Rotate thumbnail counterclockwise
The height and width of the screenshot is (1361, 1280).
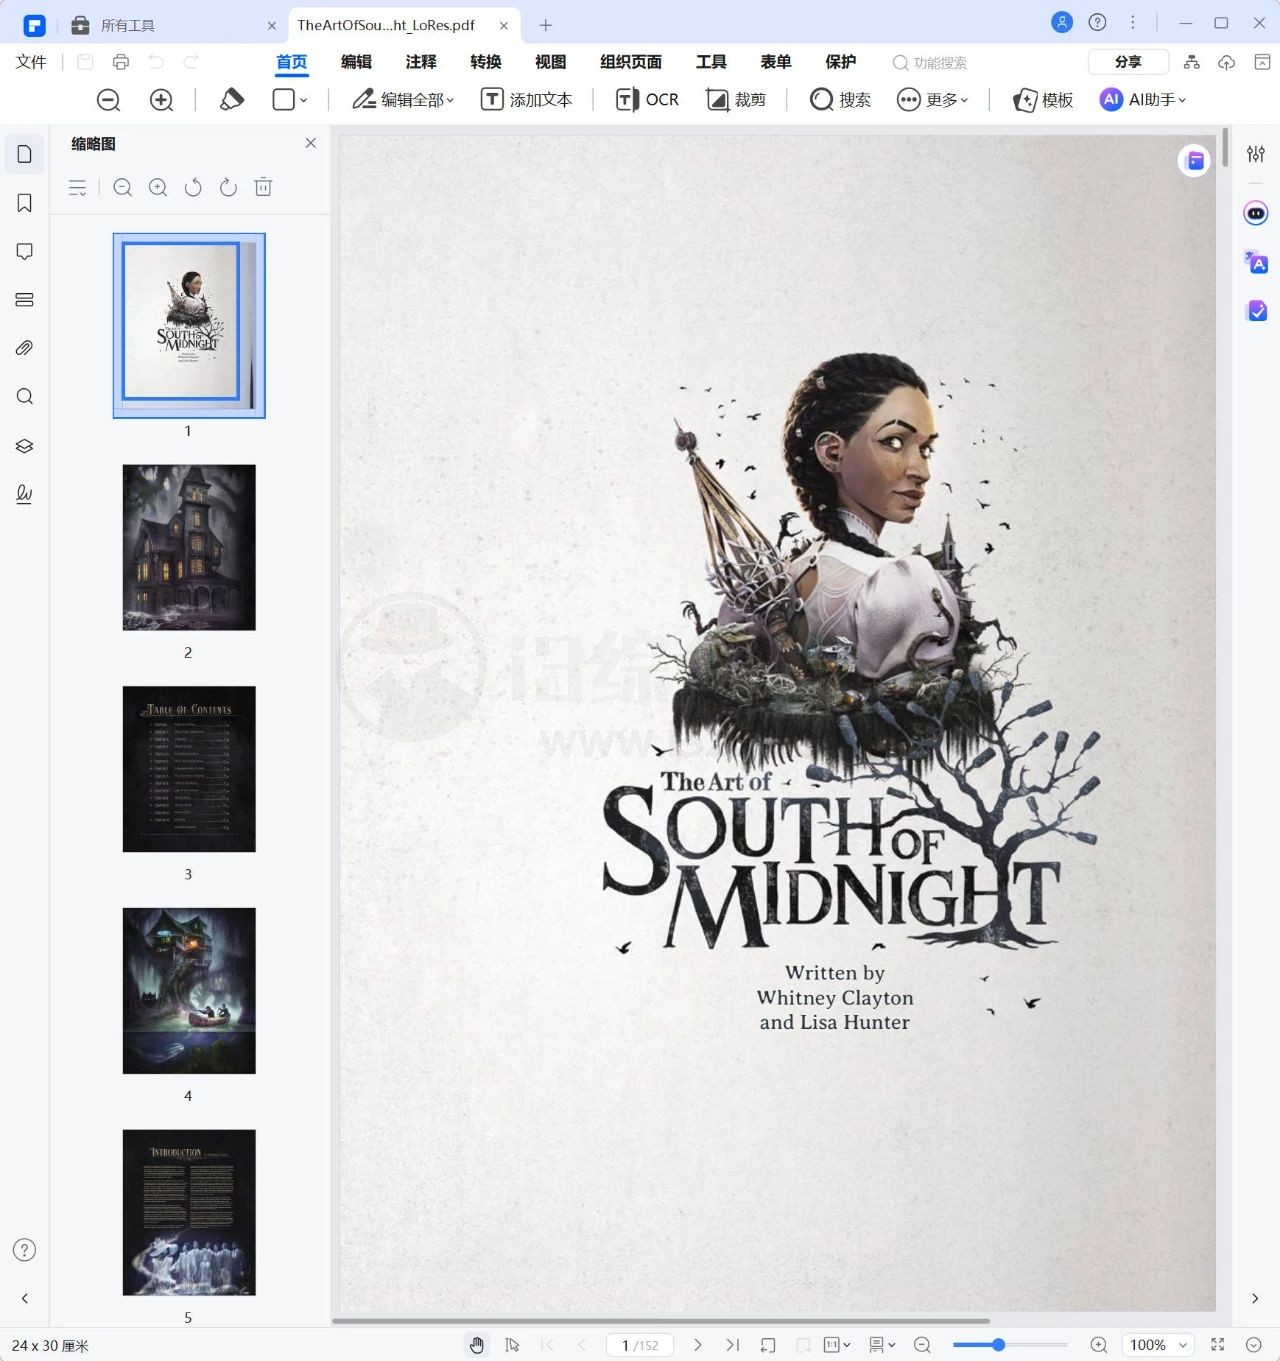click(193, 187)
